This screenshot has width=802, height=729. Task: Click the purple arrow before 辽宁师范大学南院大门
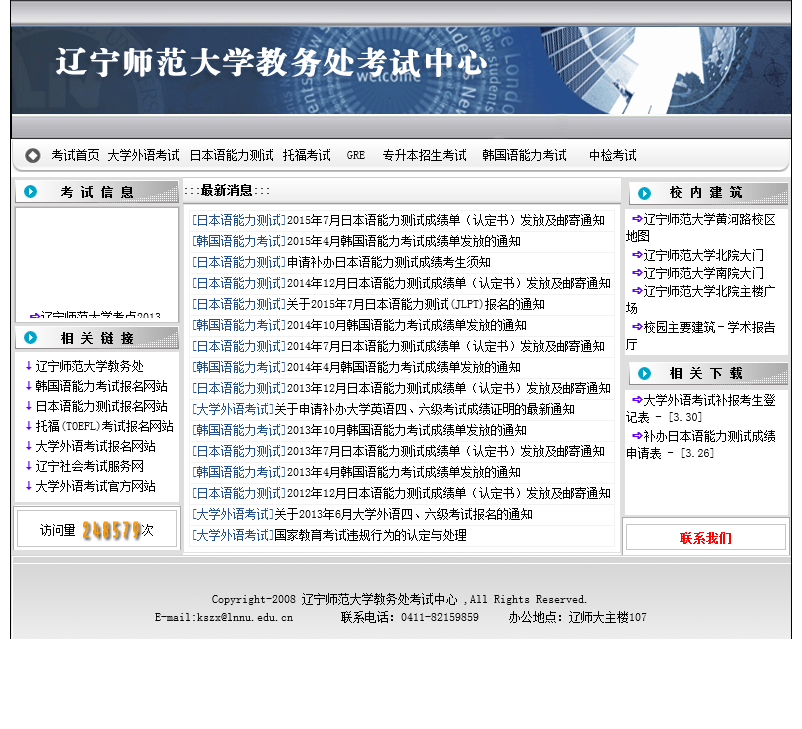coord(637,272)
